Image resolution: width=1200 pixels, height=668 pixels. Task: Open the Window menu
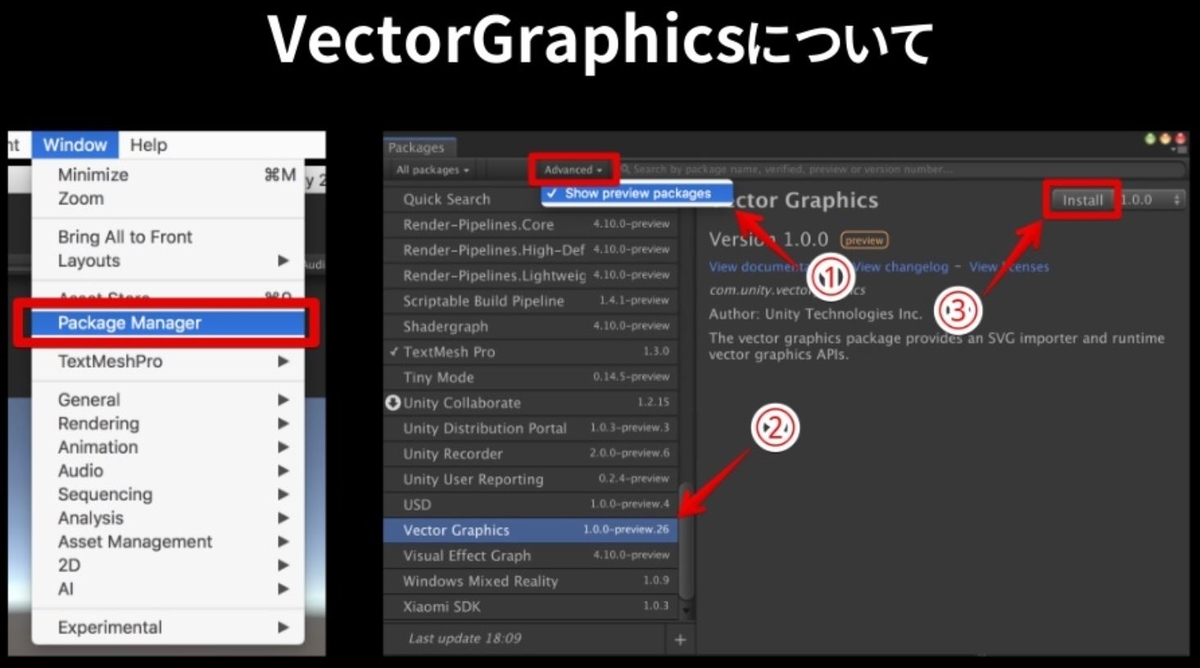[x=75, y=144]
